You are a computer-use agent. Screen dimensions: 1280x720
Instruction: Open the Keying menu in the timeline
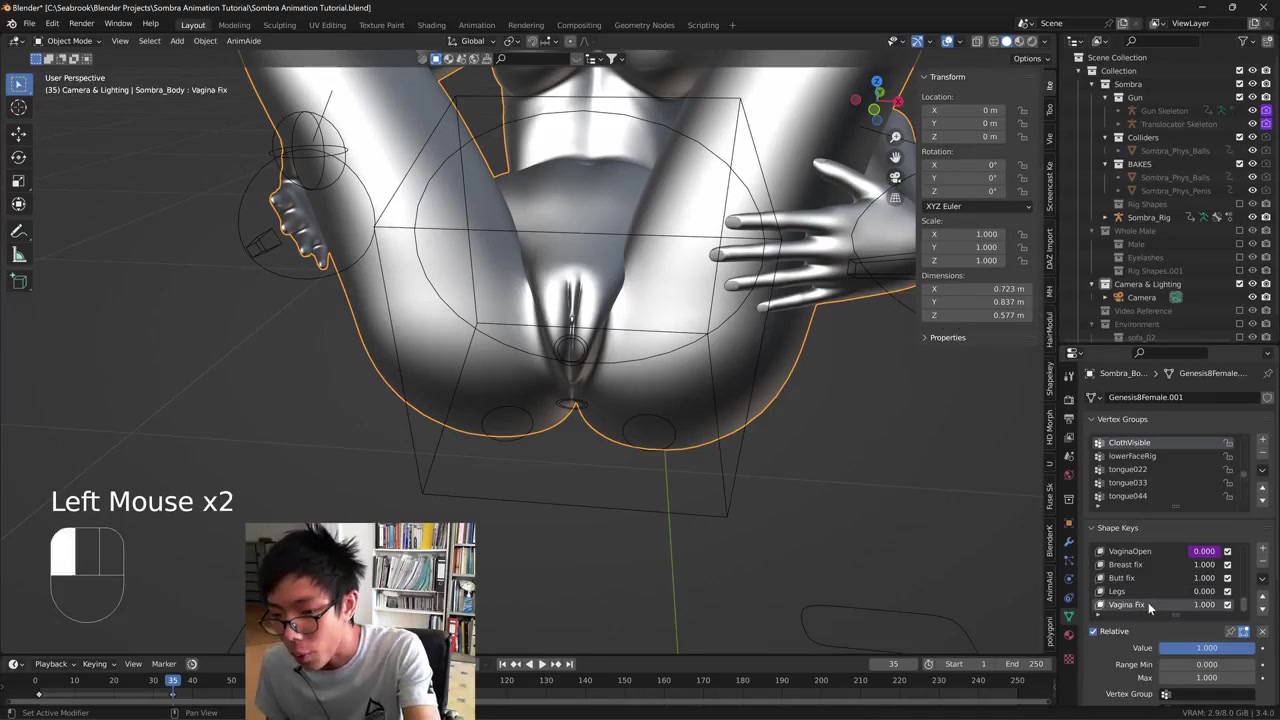tap(97, 664)
